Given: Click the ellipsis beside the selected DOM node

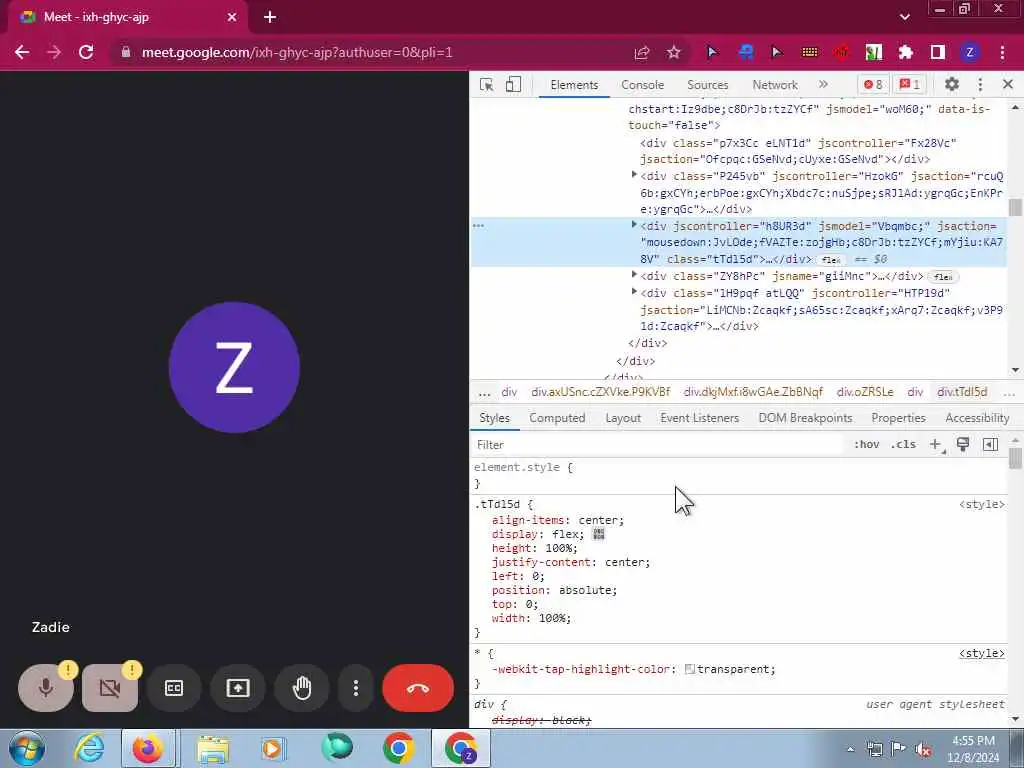Looking at the screenshot, I should (x=479, y=225).
